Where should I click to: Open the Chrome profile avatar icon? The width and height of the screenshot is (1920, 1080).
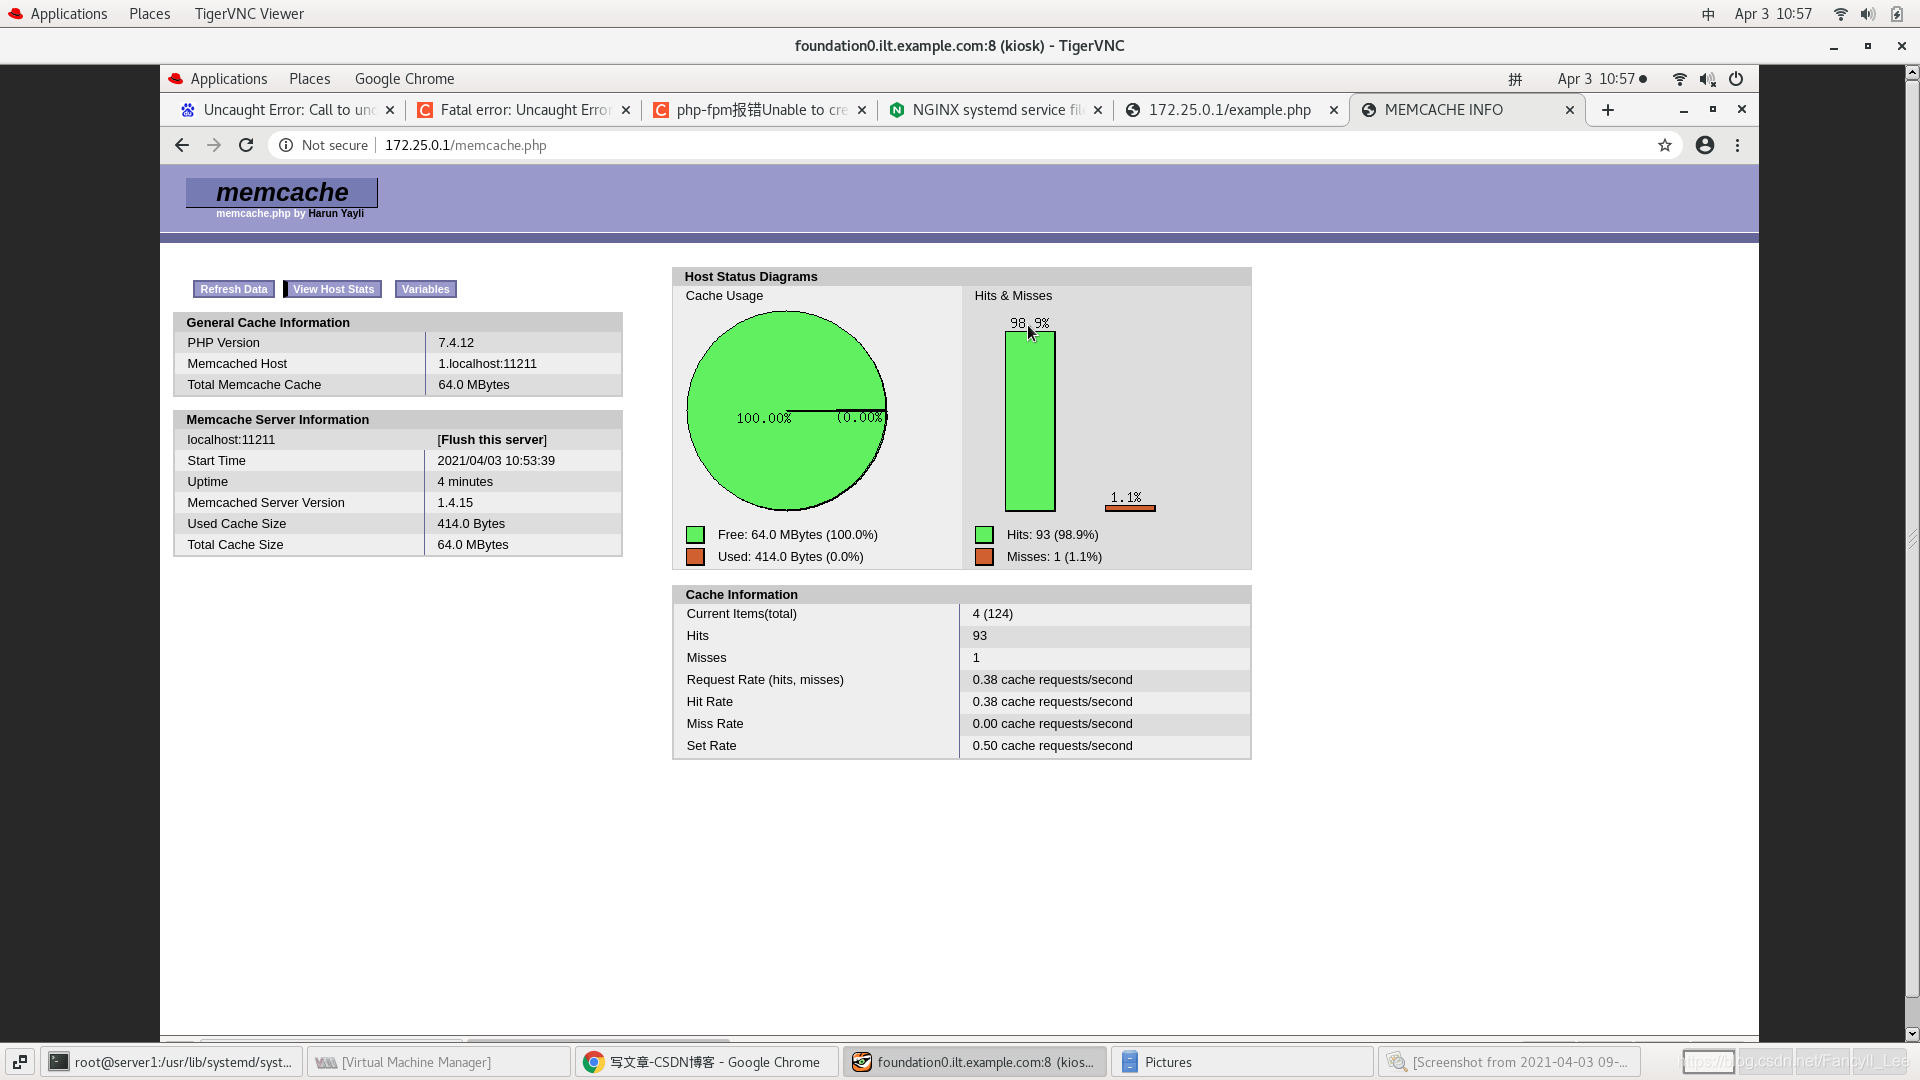[1705, 145]
